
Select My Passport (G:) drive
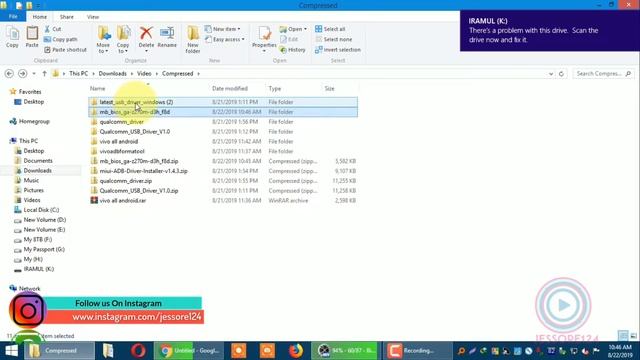click(x=44, y=249)
